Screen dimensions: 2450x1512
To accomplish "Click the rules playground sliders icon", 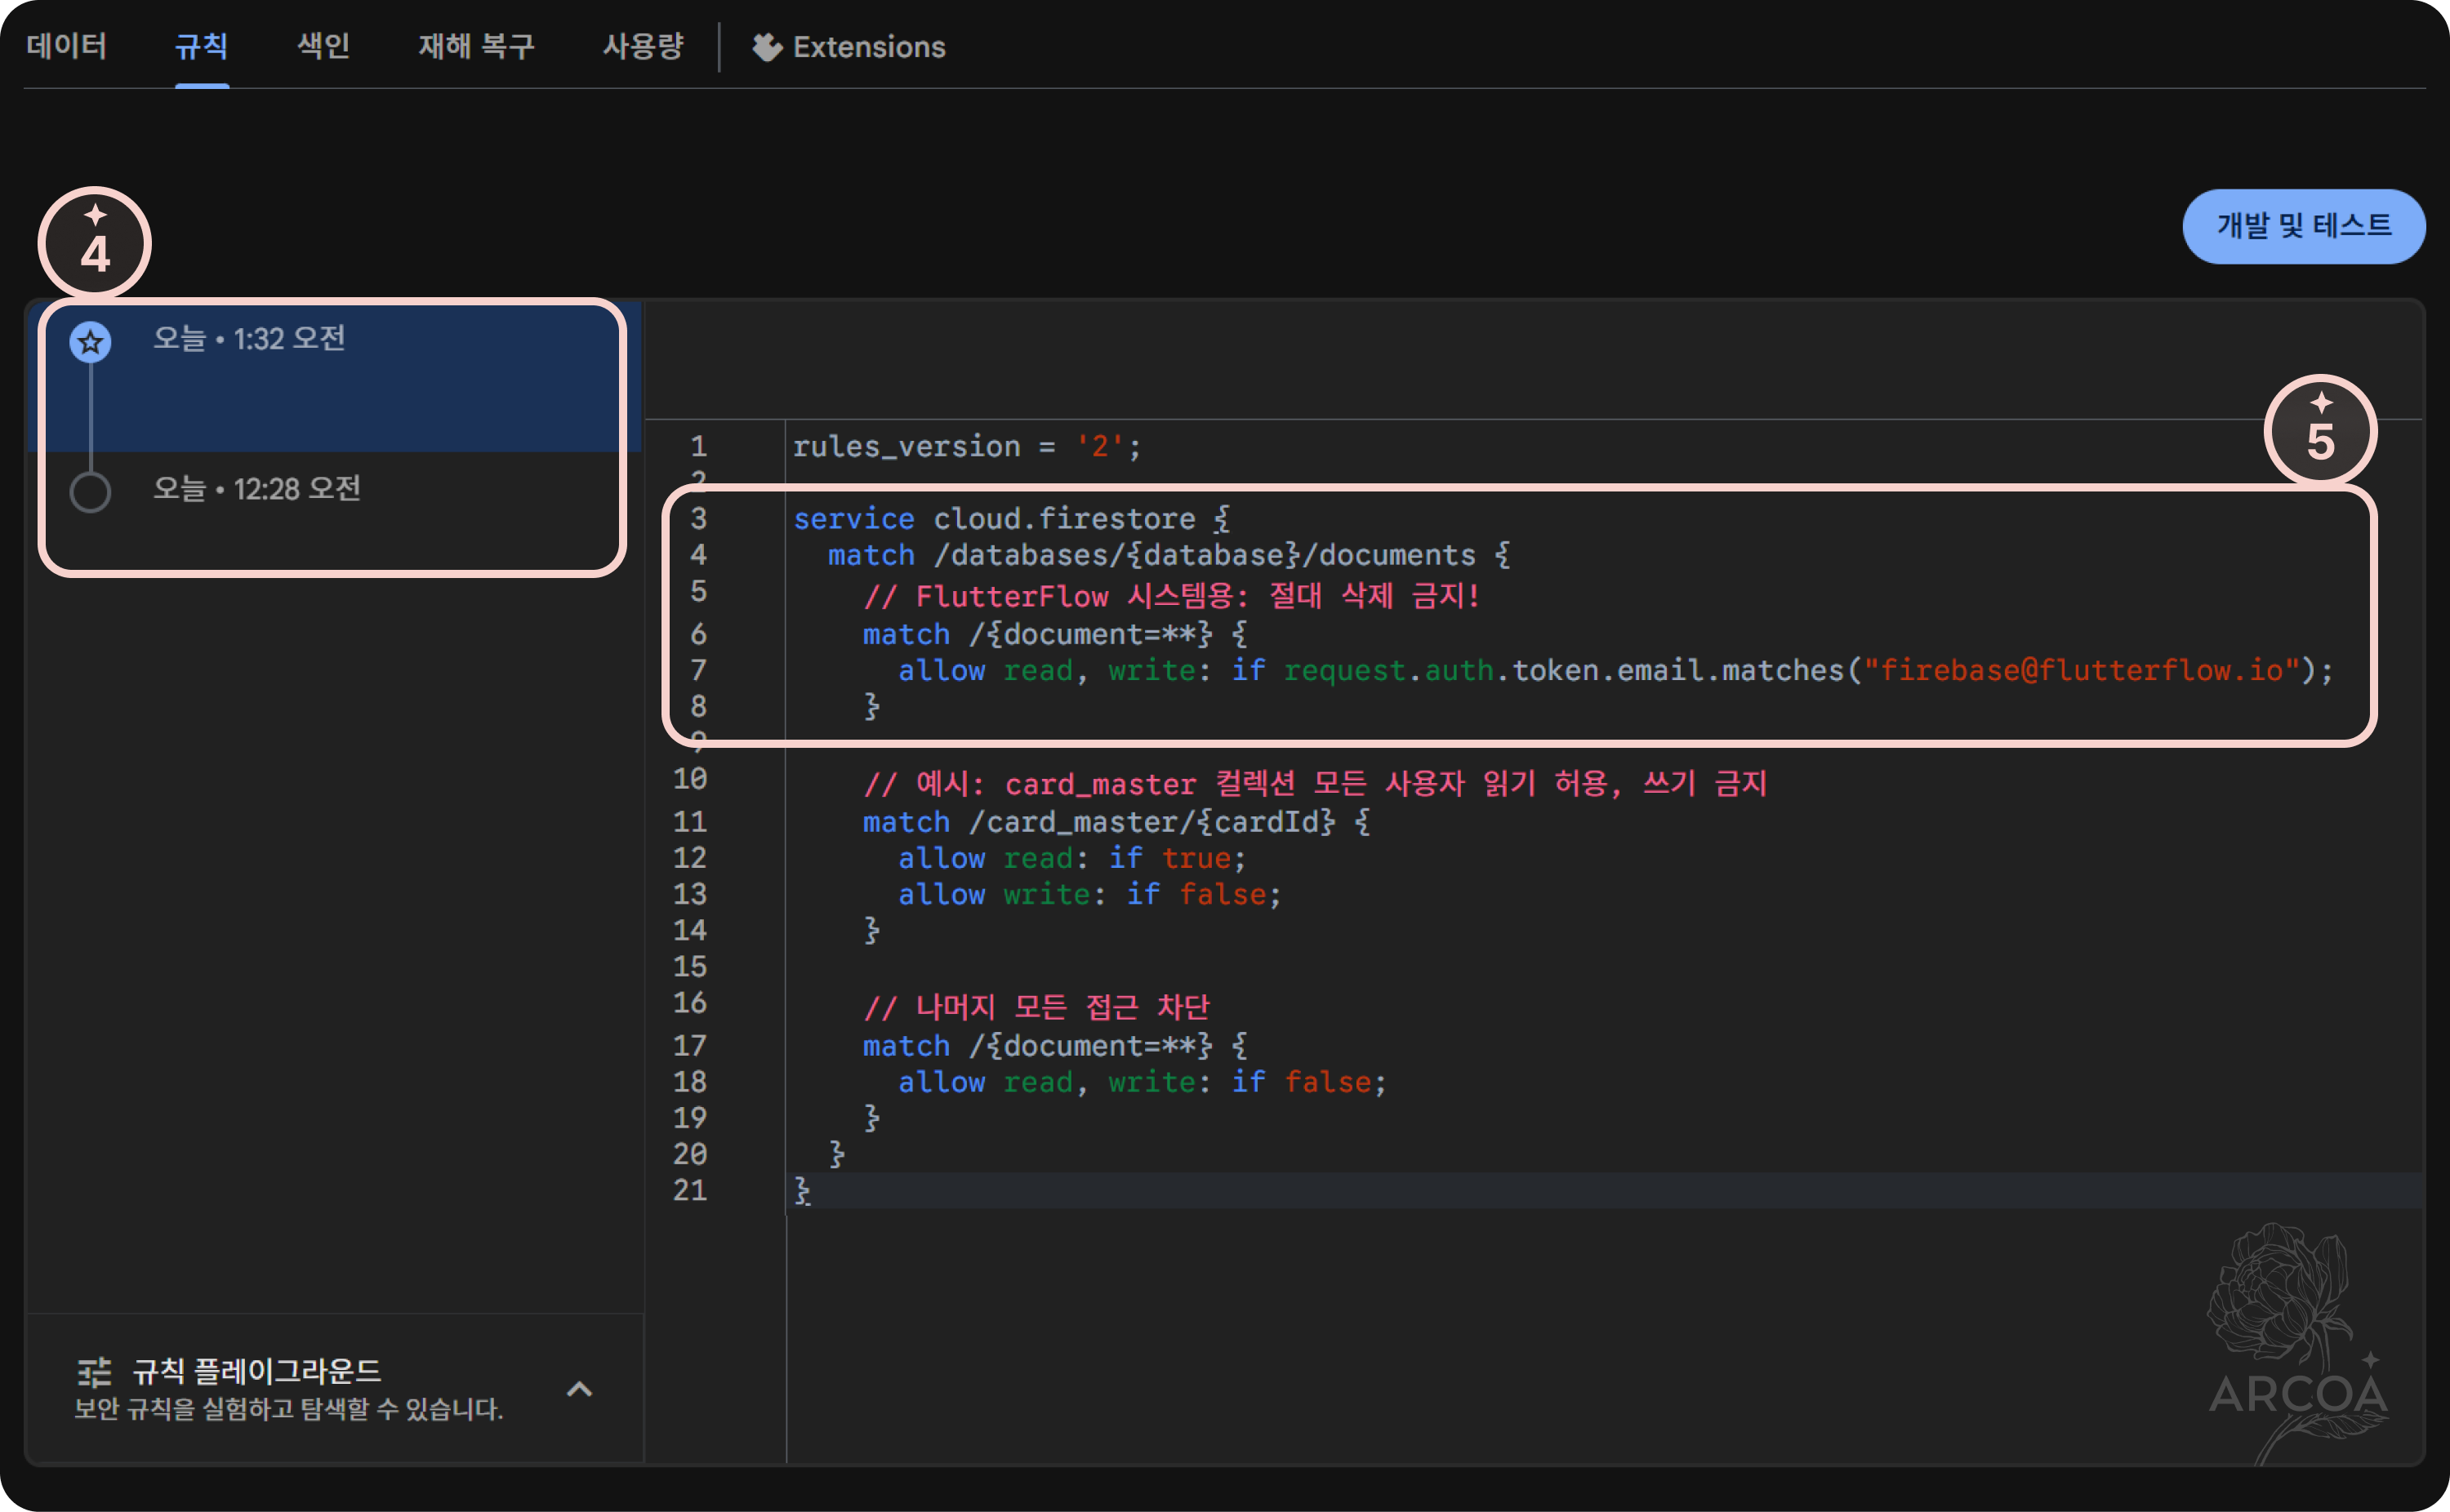I will pyautogui.click(x=94, y=1372).
